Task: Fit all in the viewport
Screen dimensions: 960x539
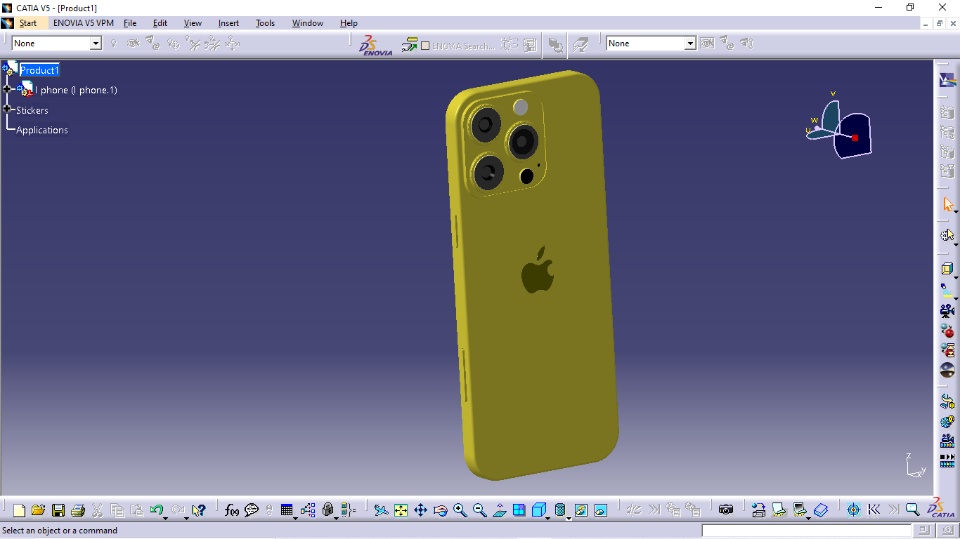Action: [400, 510]
